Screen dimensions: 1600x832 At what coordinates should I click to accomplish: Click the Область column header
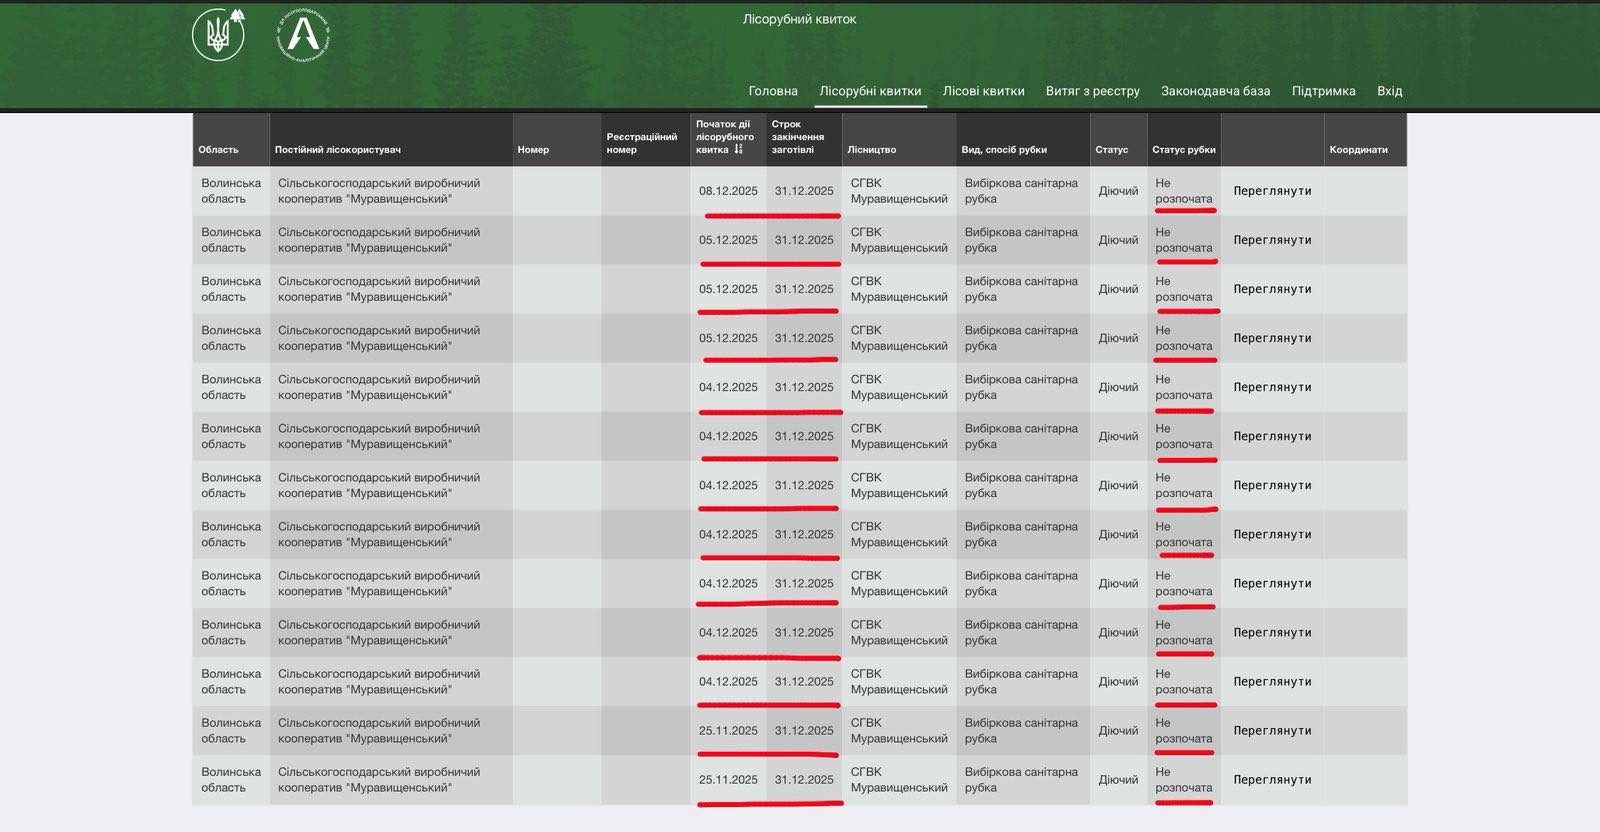point(218,150)
